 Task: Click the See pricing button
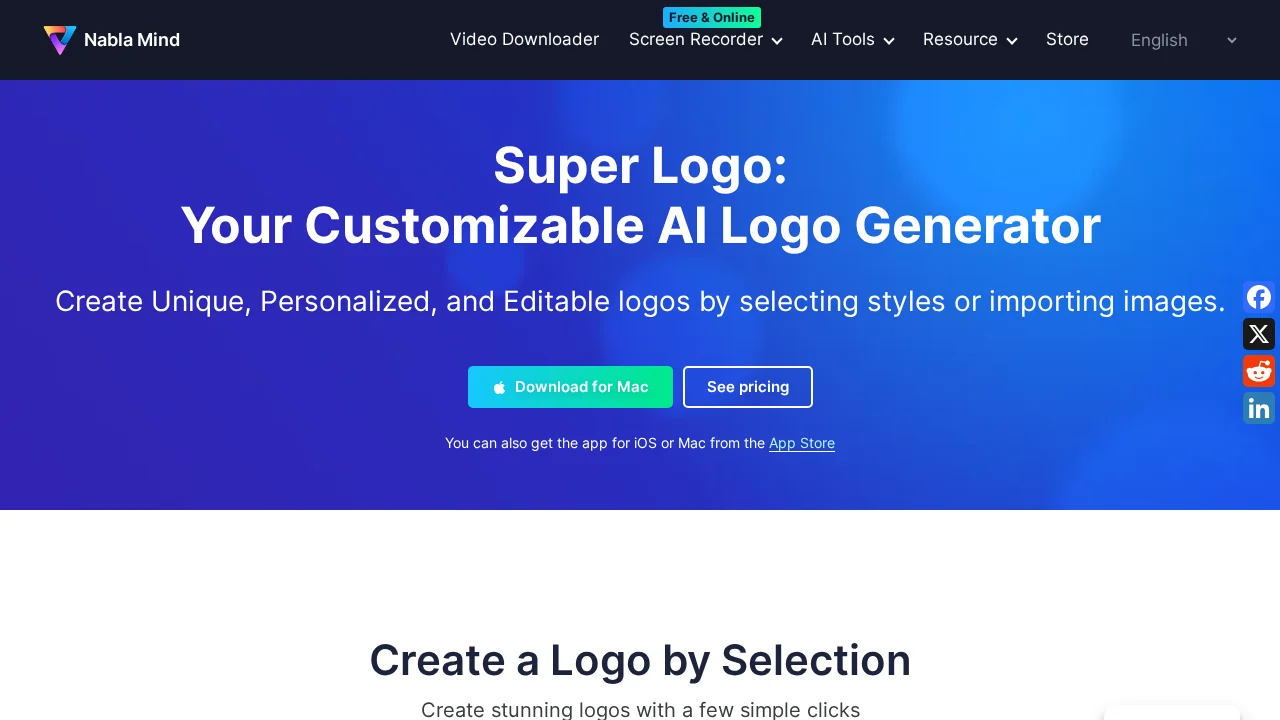[x=748, y=387]
